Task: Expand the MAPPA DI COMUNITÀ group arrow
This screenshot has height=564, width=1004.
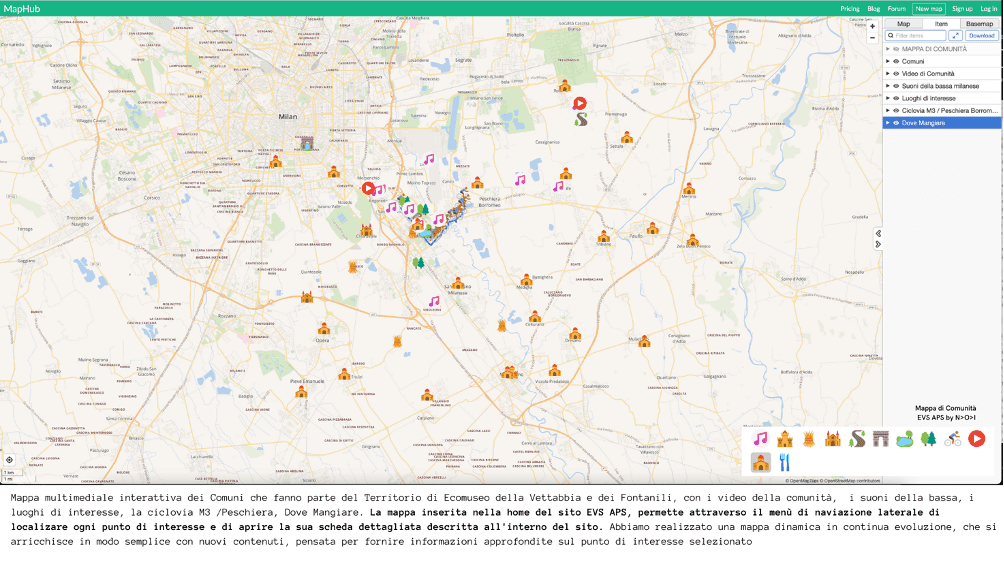Action: point(888,49)
